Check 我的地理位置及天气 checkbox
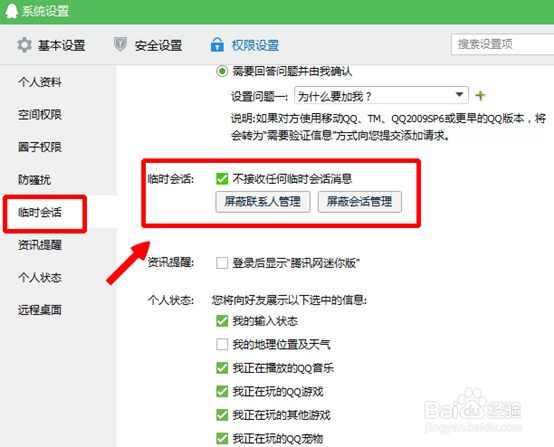This screenshot has height=447, width=554. click(222, 344)
